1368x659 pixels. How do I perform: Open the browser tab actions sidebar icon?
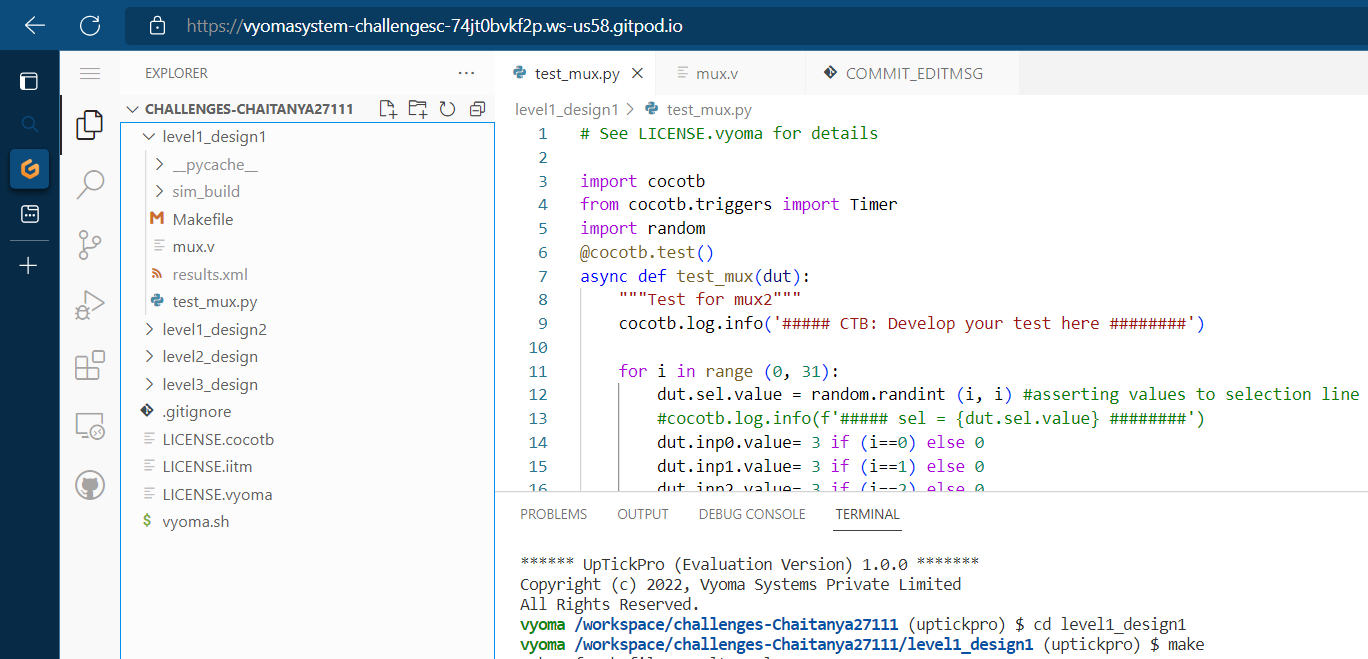[x=29, y=82]
